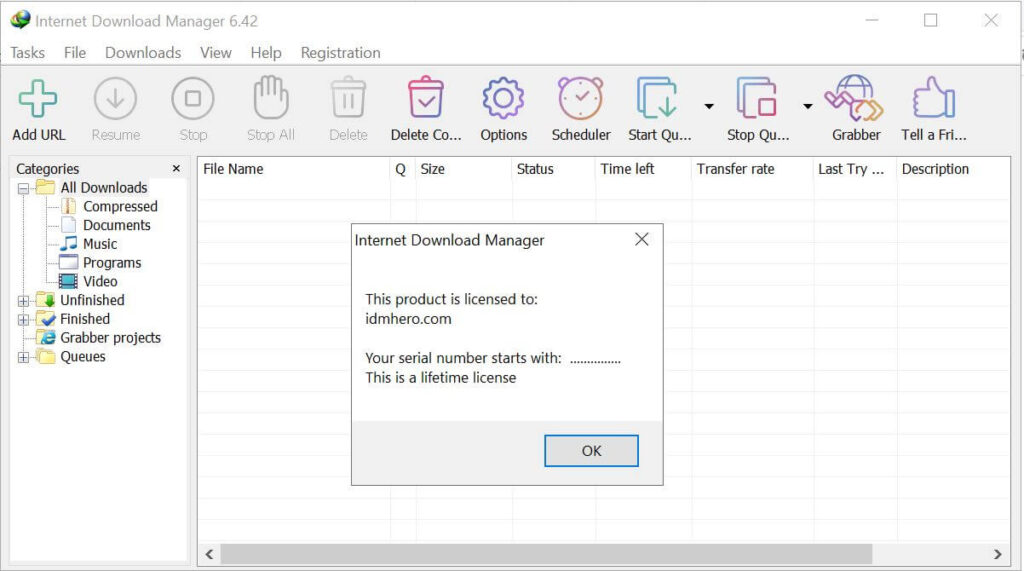Open the Start Queue dropdown arrow
The image size is (1024, 571).
[709, 106]
